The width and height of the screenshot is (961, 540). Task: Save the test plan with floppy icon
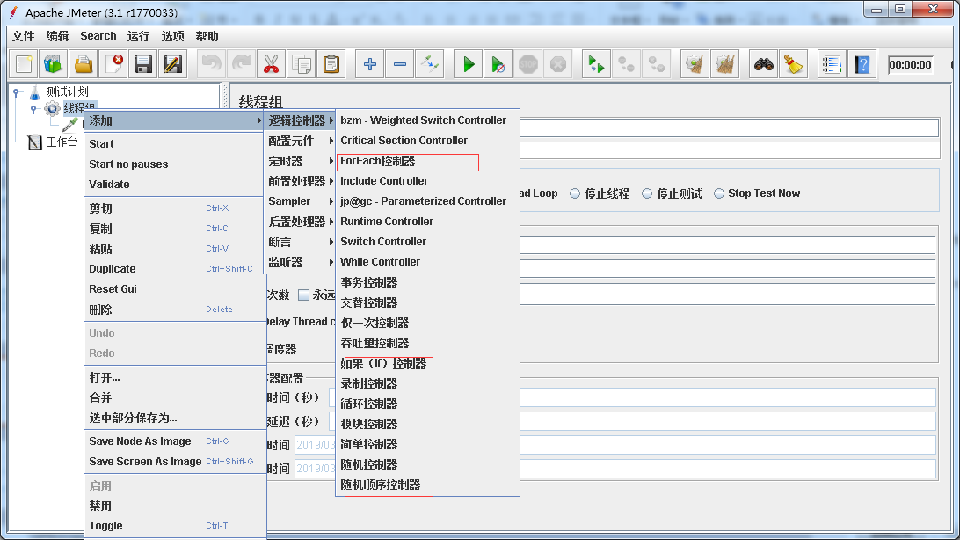[x=143, y=64]
